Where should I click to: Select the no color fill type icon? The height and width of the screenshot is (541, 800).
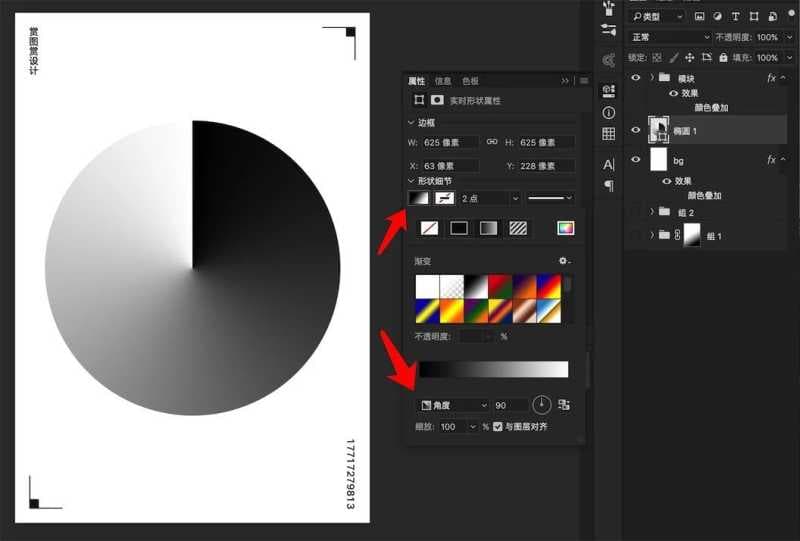pyautogui.click(x=430, y=228)
